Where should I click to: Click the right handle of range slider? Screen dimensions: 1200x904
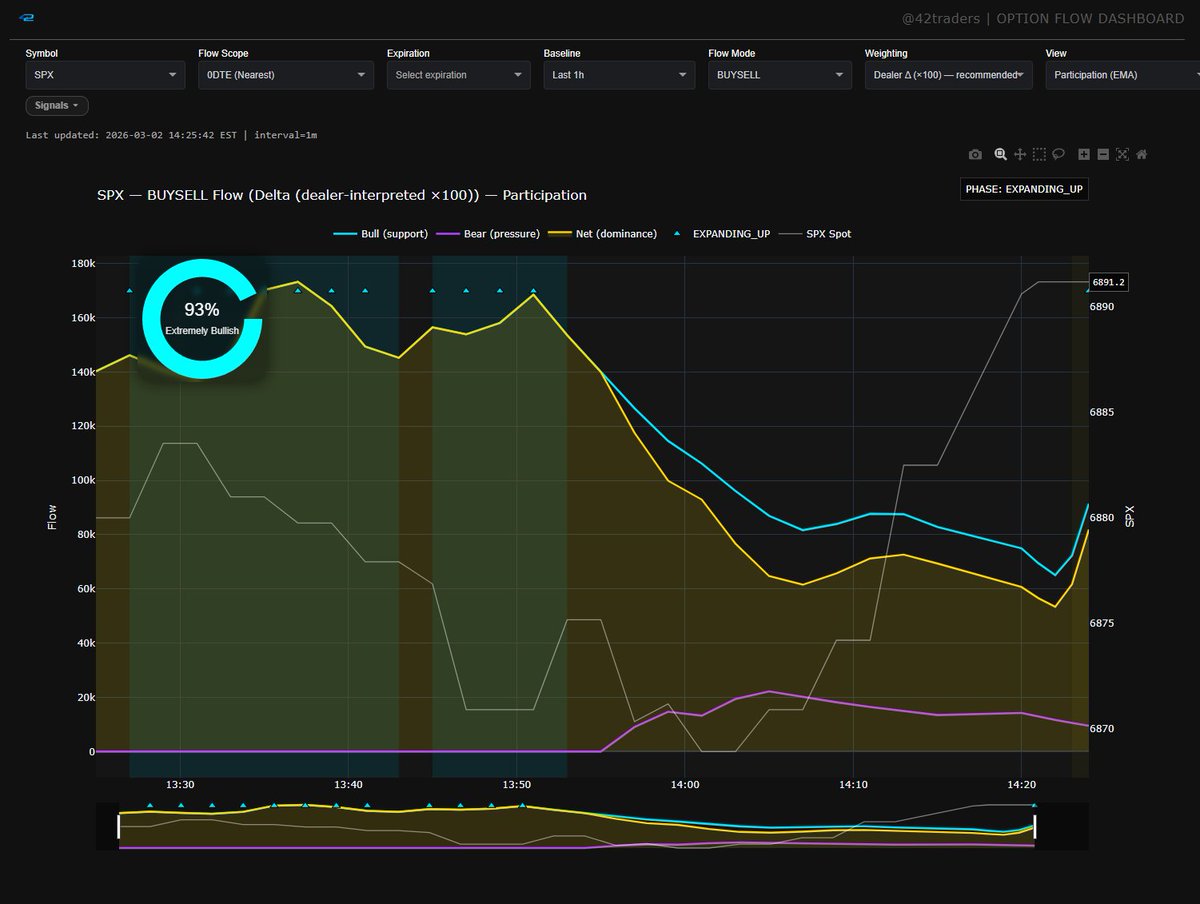1034,826
